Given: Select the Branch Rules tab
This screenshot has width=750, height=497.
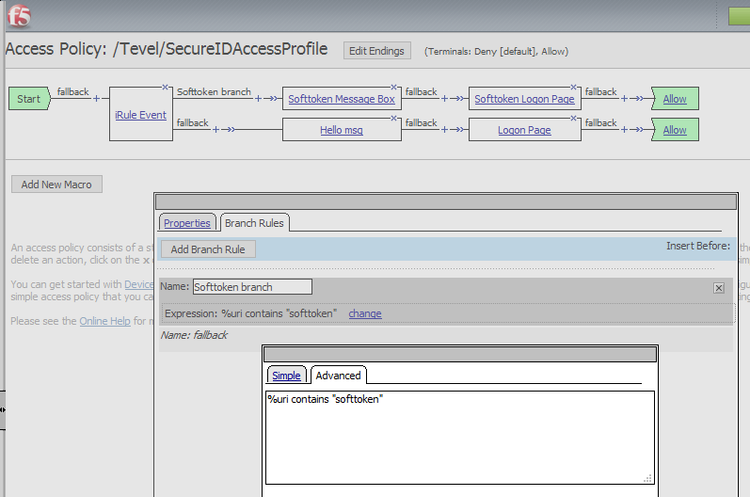Looking at the screenshot, I should [x=255, y=223].
